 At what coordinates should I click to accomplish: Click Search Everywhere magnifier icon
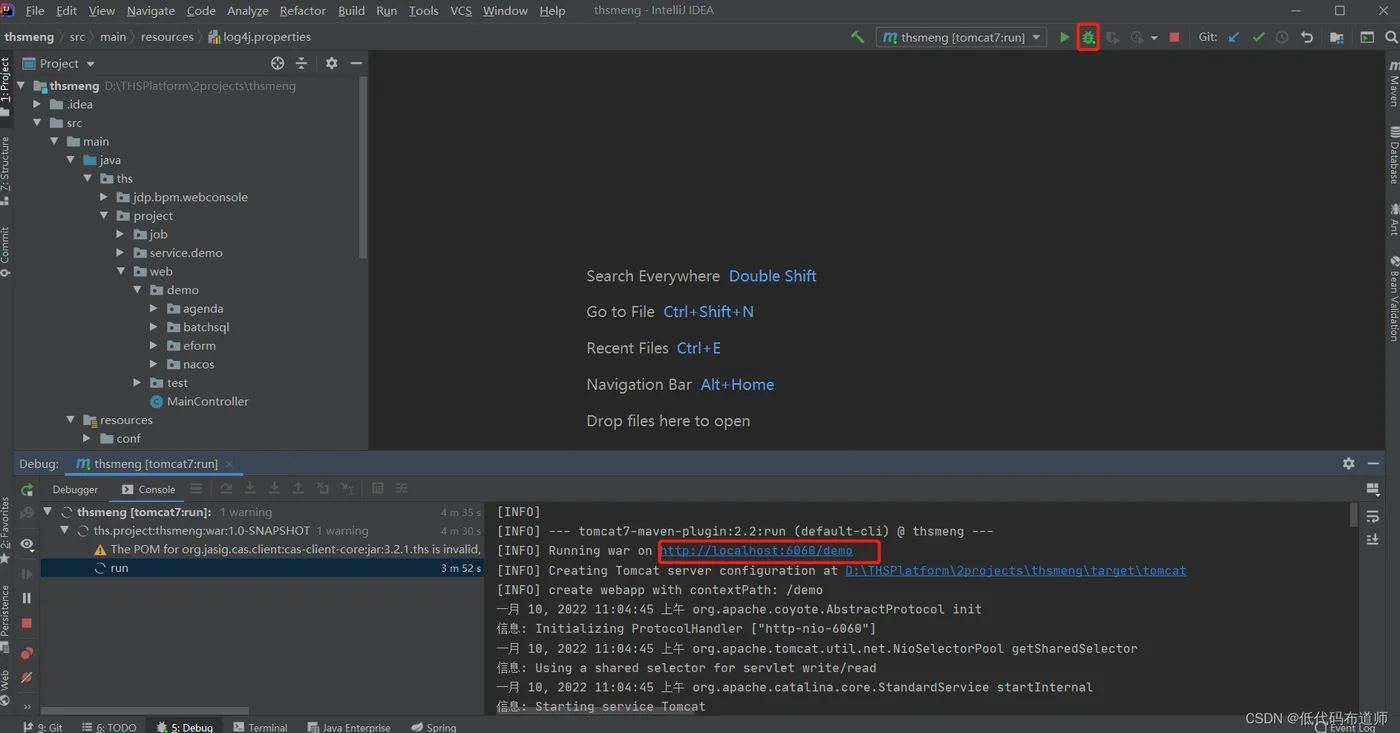click(x=1391, y=37)
